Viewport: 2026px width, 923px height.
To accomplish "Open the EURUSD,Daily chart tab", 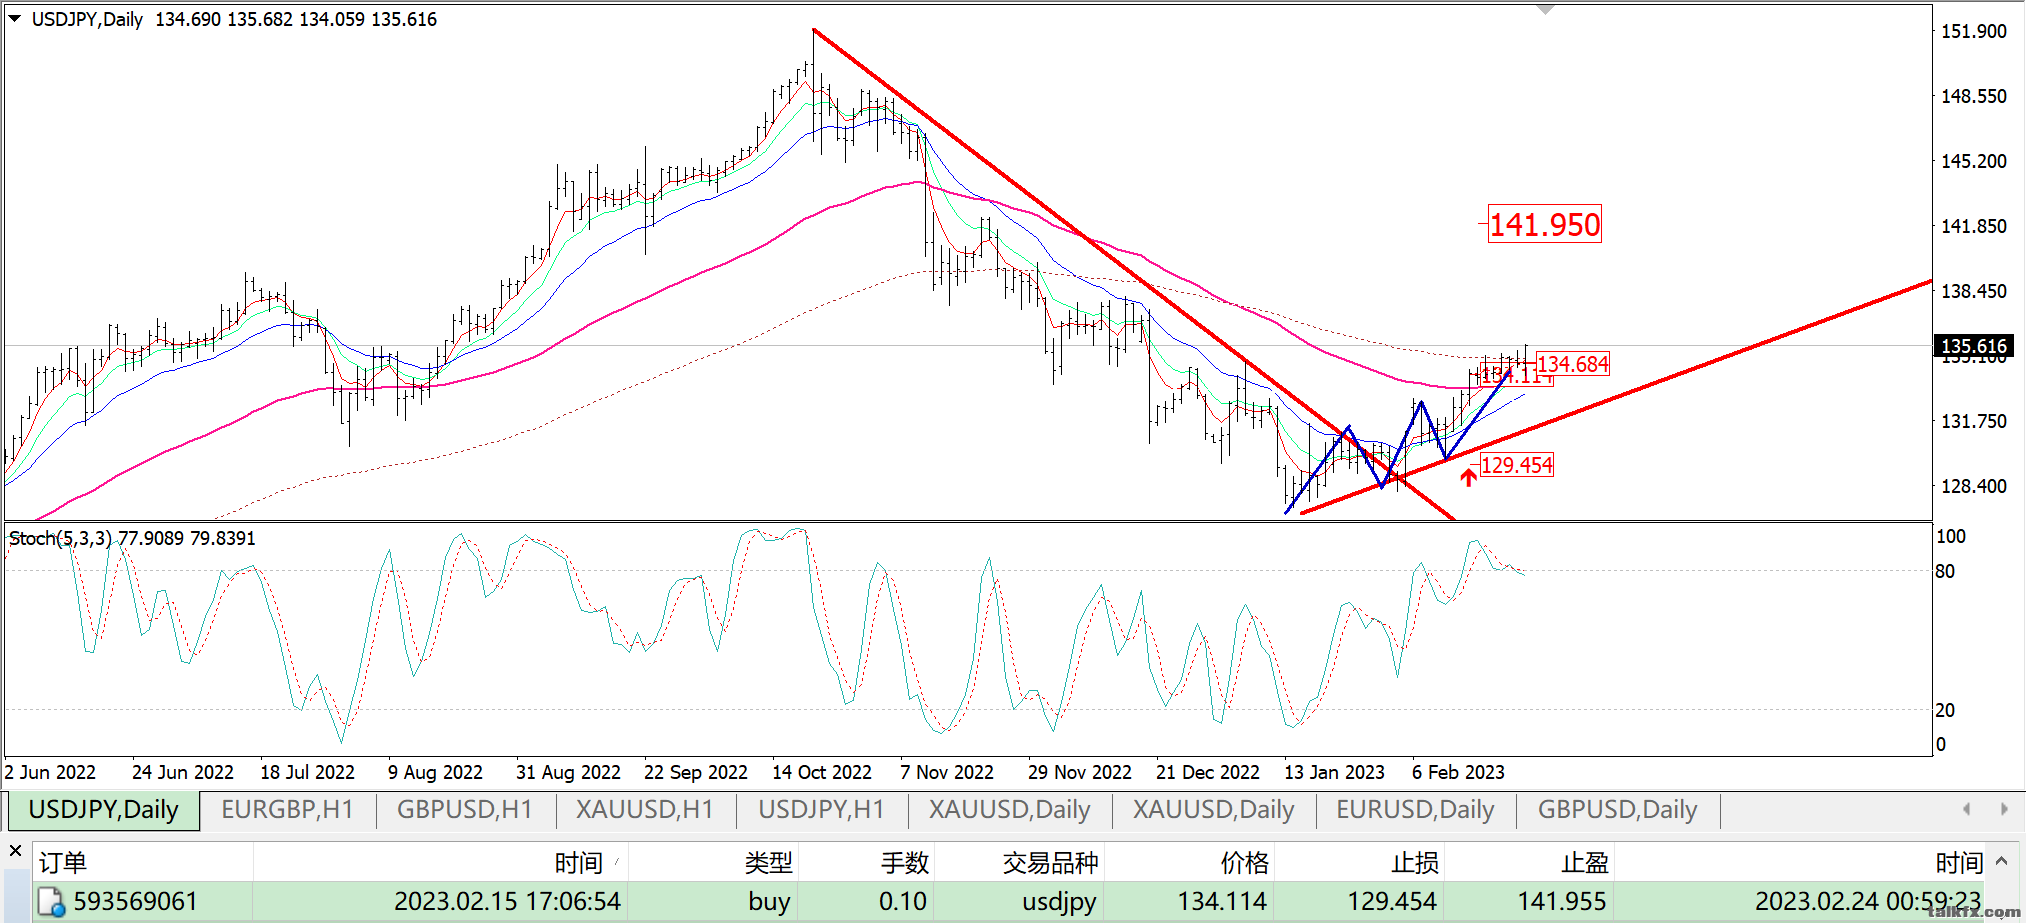I will pos(1415,810).
